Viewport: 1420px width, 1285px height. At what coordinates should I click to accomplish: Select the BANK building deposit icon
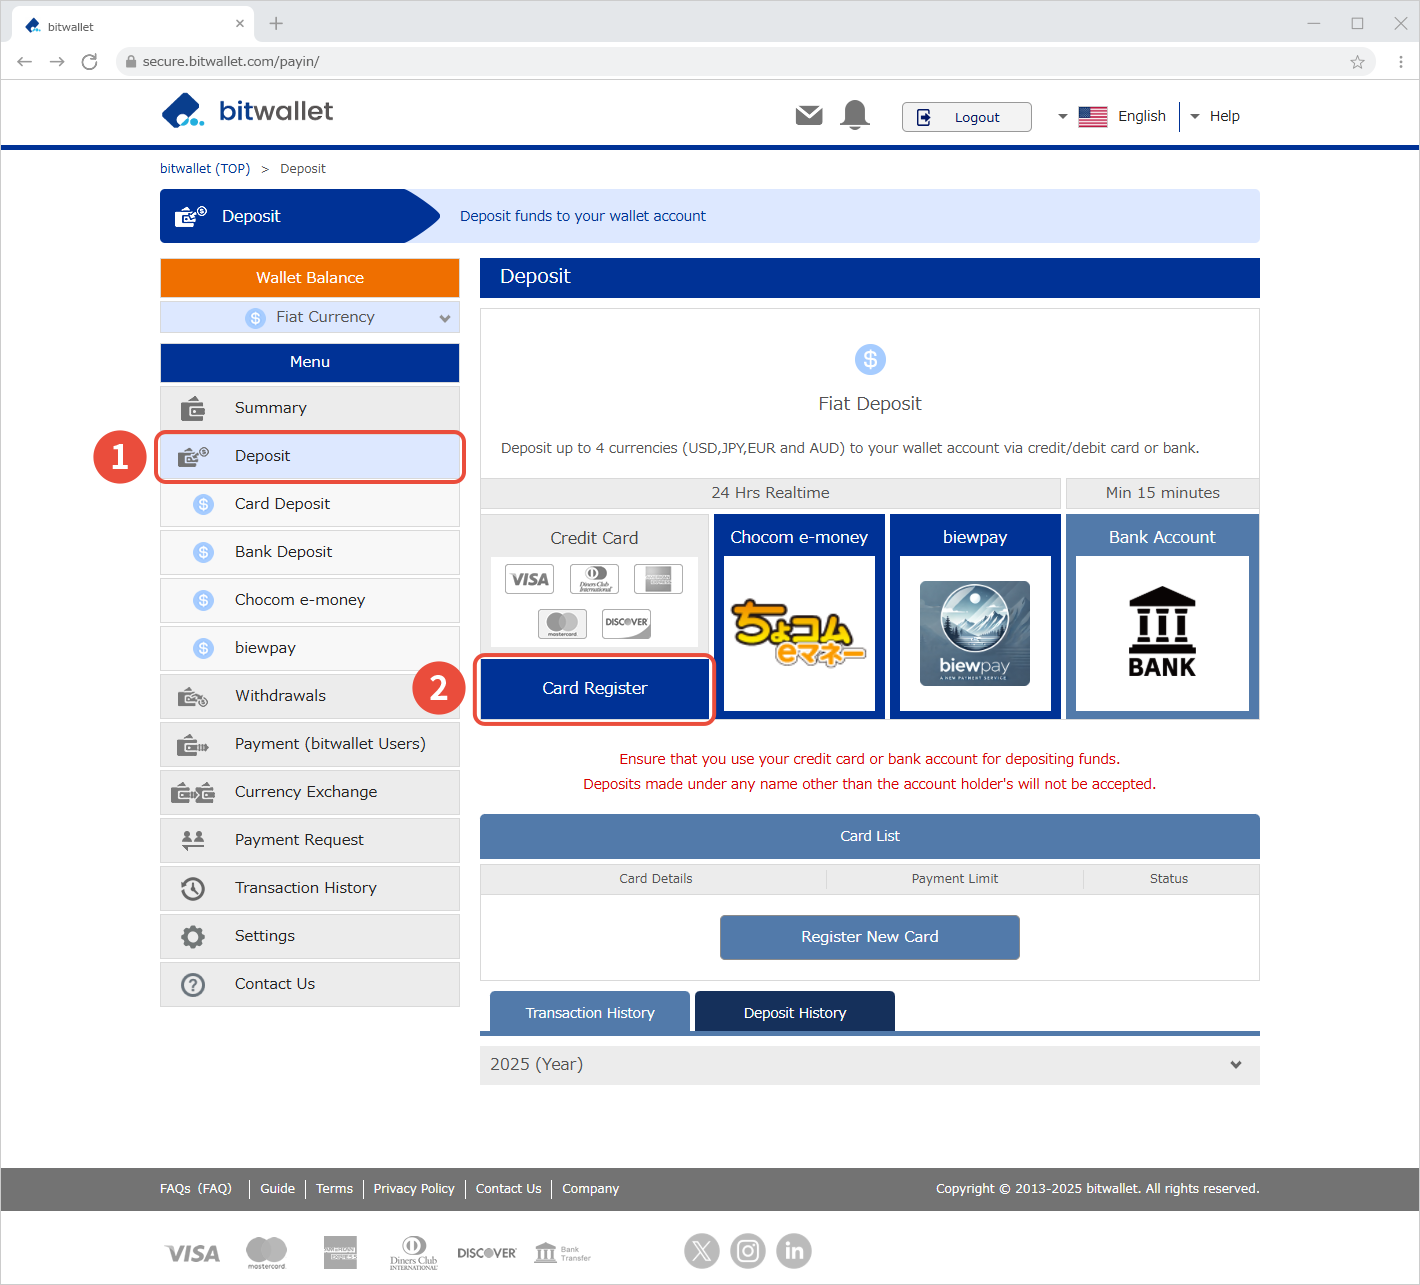[1162, 633]
